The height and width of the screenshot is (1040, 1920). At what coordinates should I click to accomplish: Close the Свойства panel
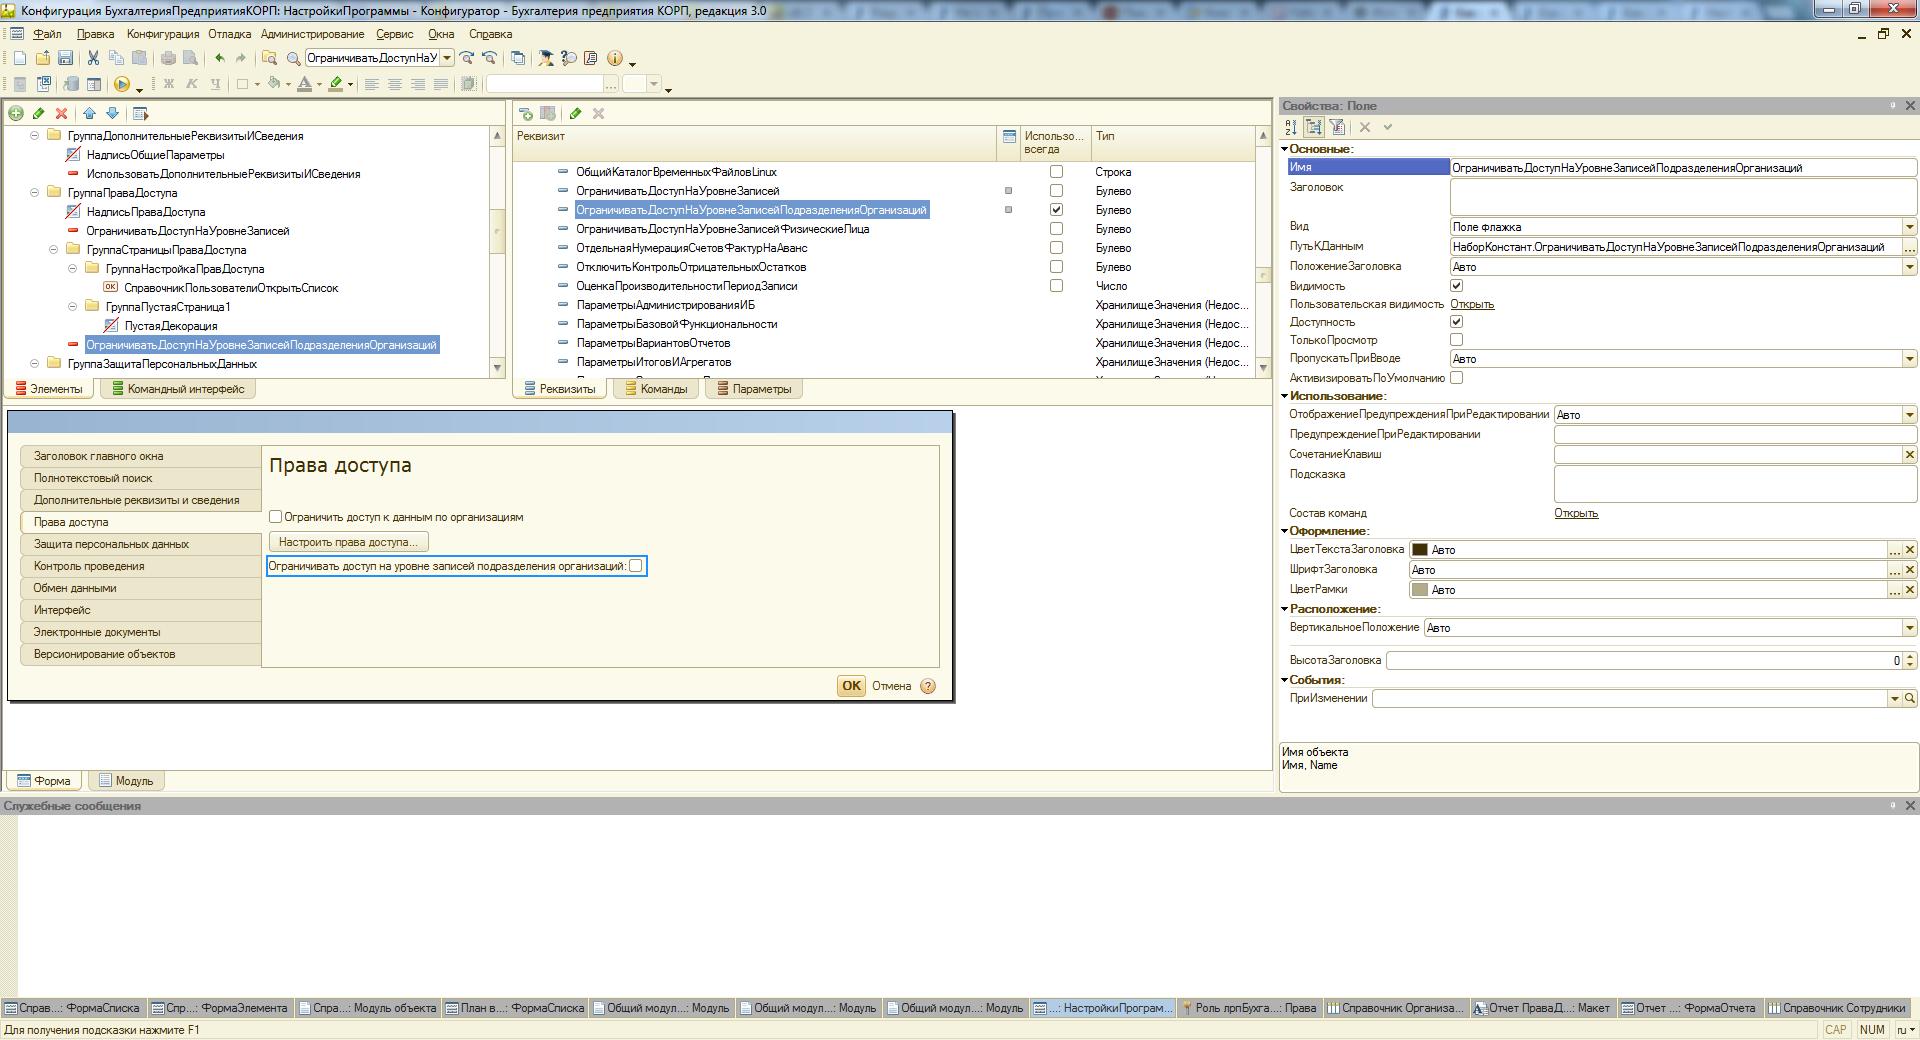click(x=1910, y=106)
